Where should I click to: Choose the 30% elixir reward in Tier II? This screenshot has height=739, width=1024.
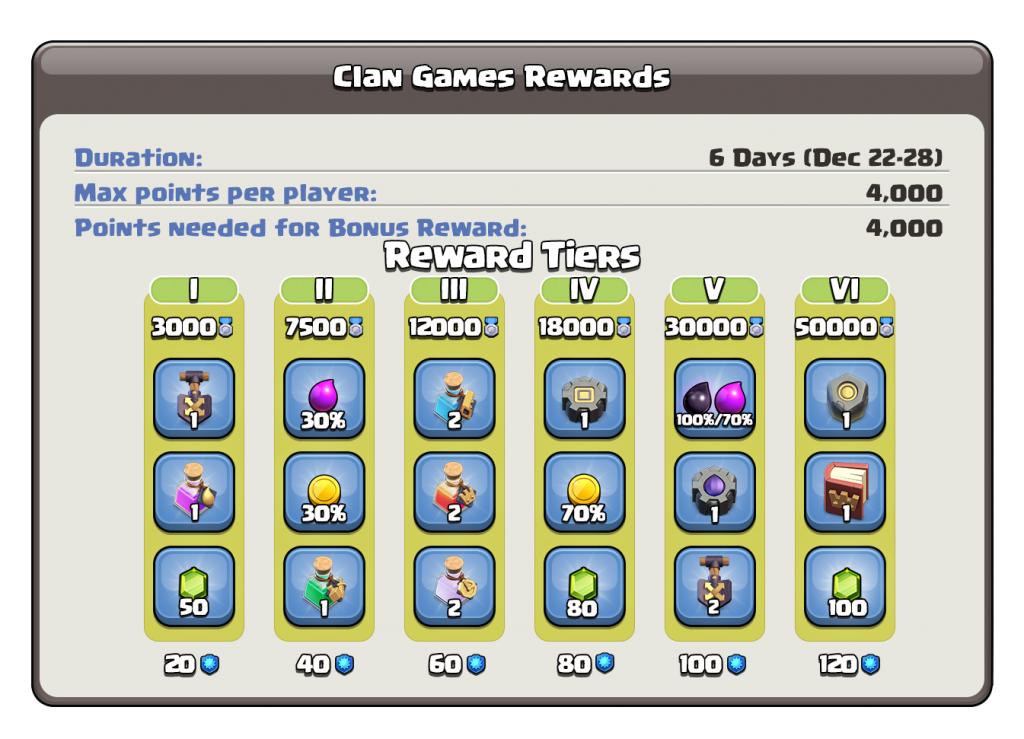coord(324,398)
